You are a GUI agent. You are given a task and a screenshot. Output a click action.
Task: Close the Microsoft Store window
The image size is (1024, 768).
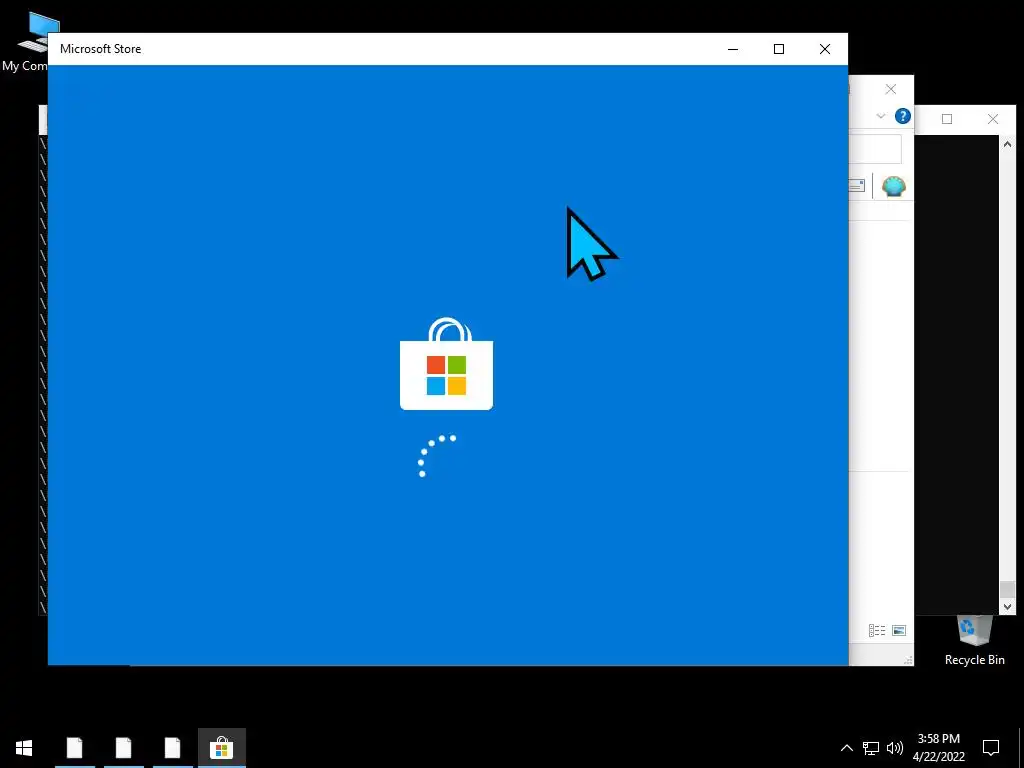coord(825,49)
